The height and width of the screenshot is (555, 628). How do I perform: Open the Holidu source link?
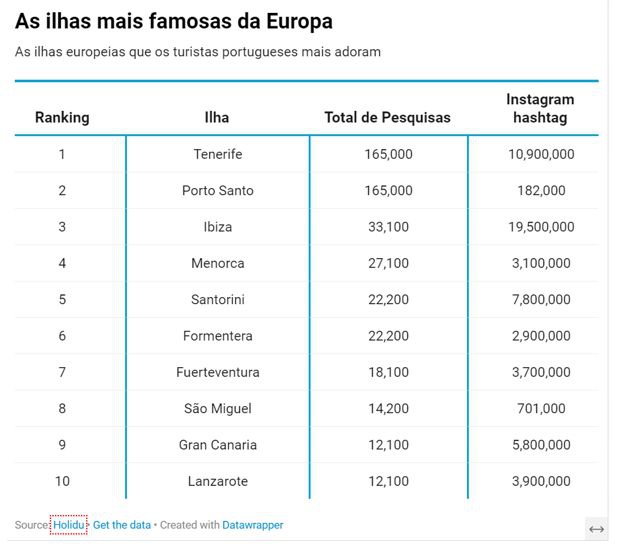coord(69,525)
